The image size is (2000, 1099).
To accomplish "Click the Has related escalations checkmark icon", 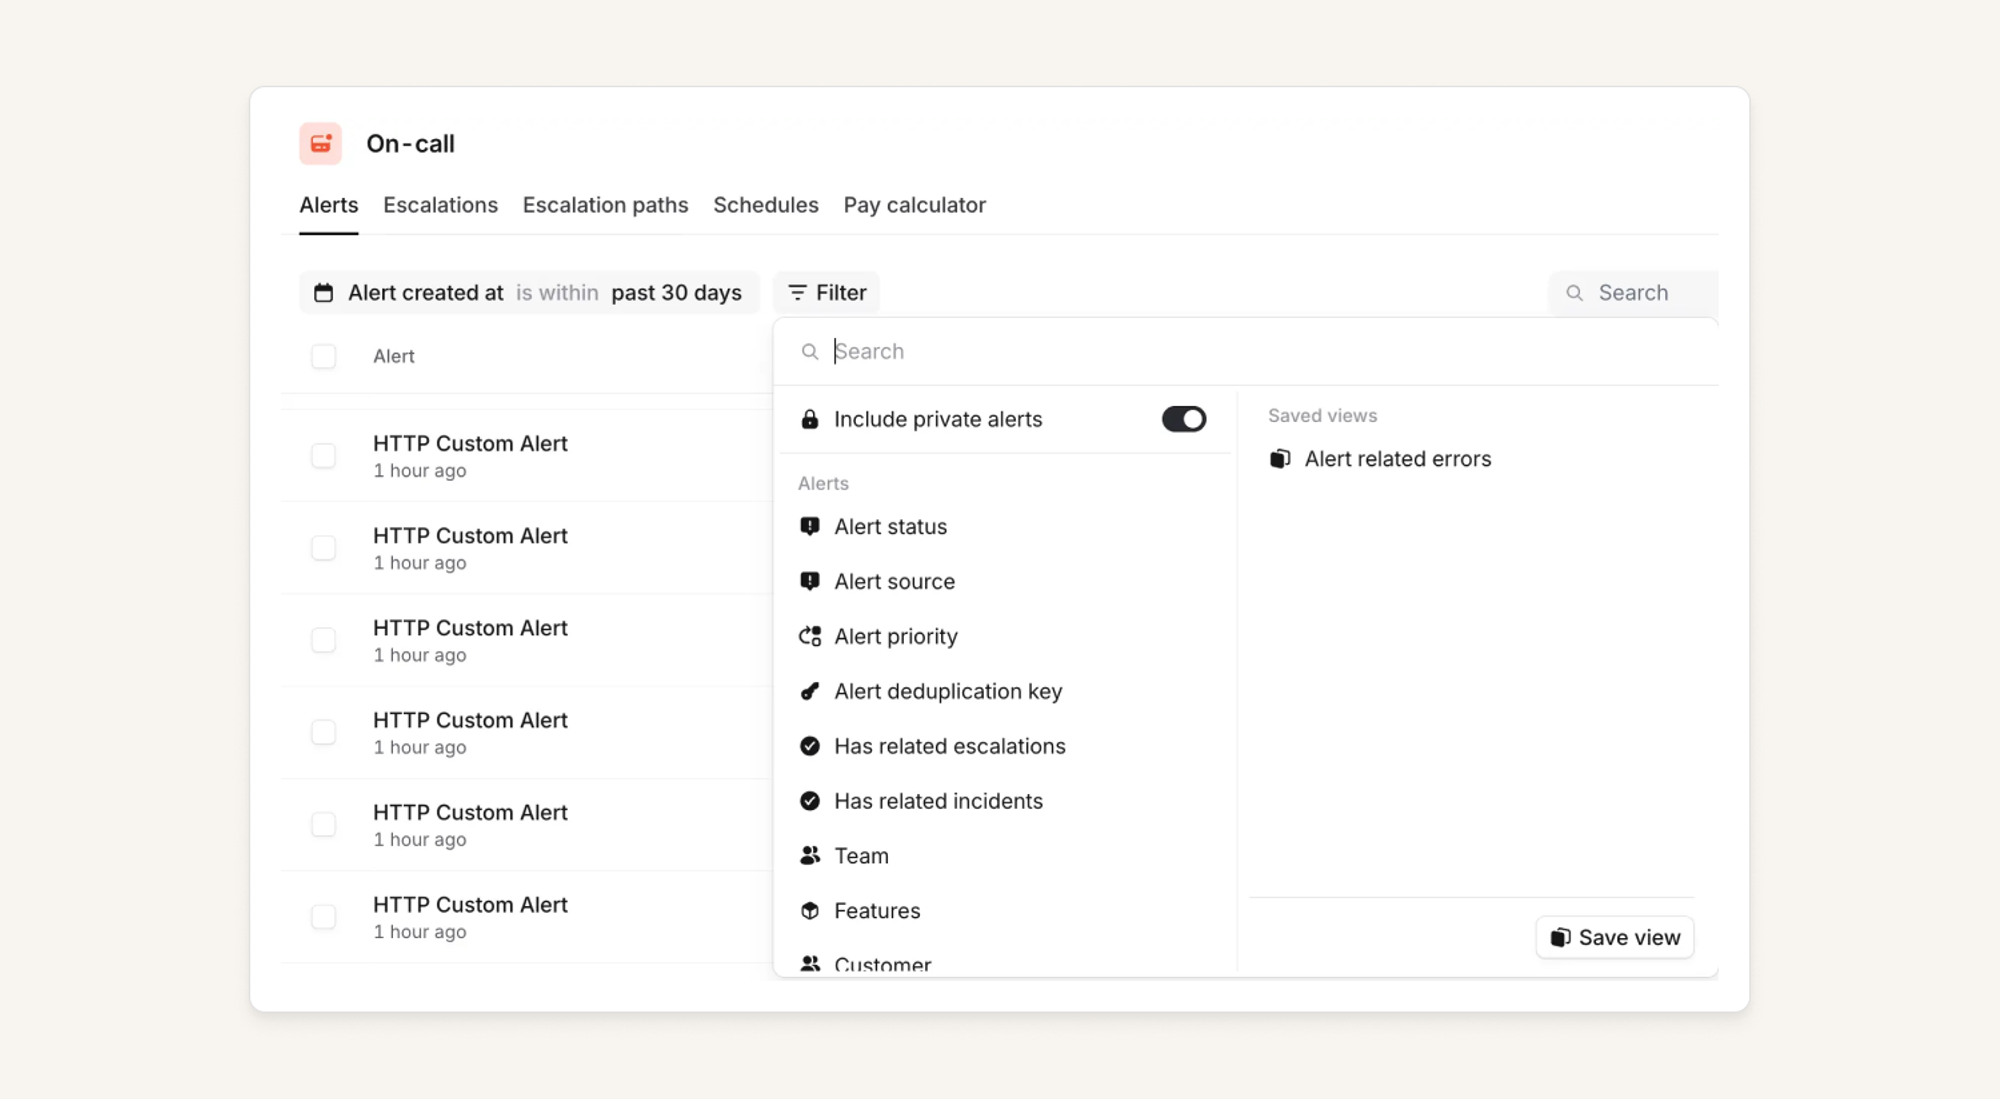I will [810, 747].
